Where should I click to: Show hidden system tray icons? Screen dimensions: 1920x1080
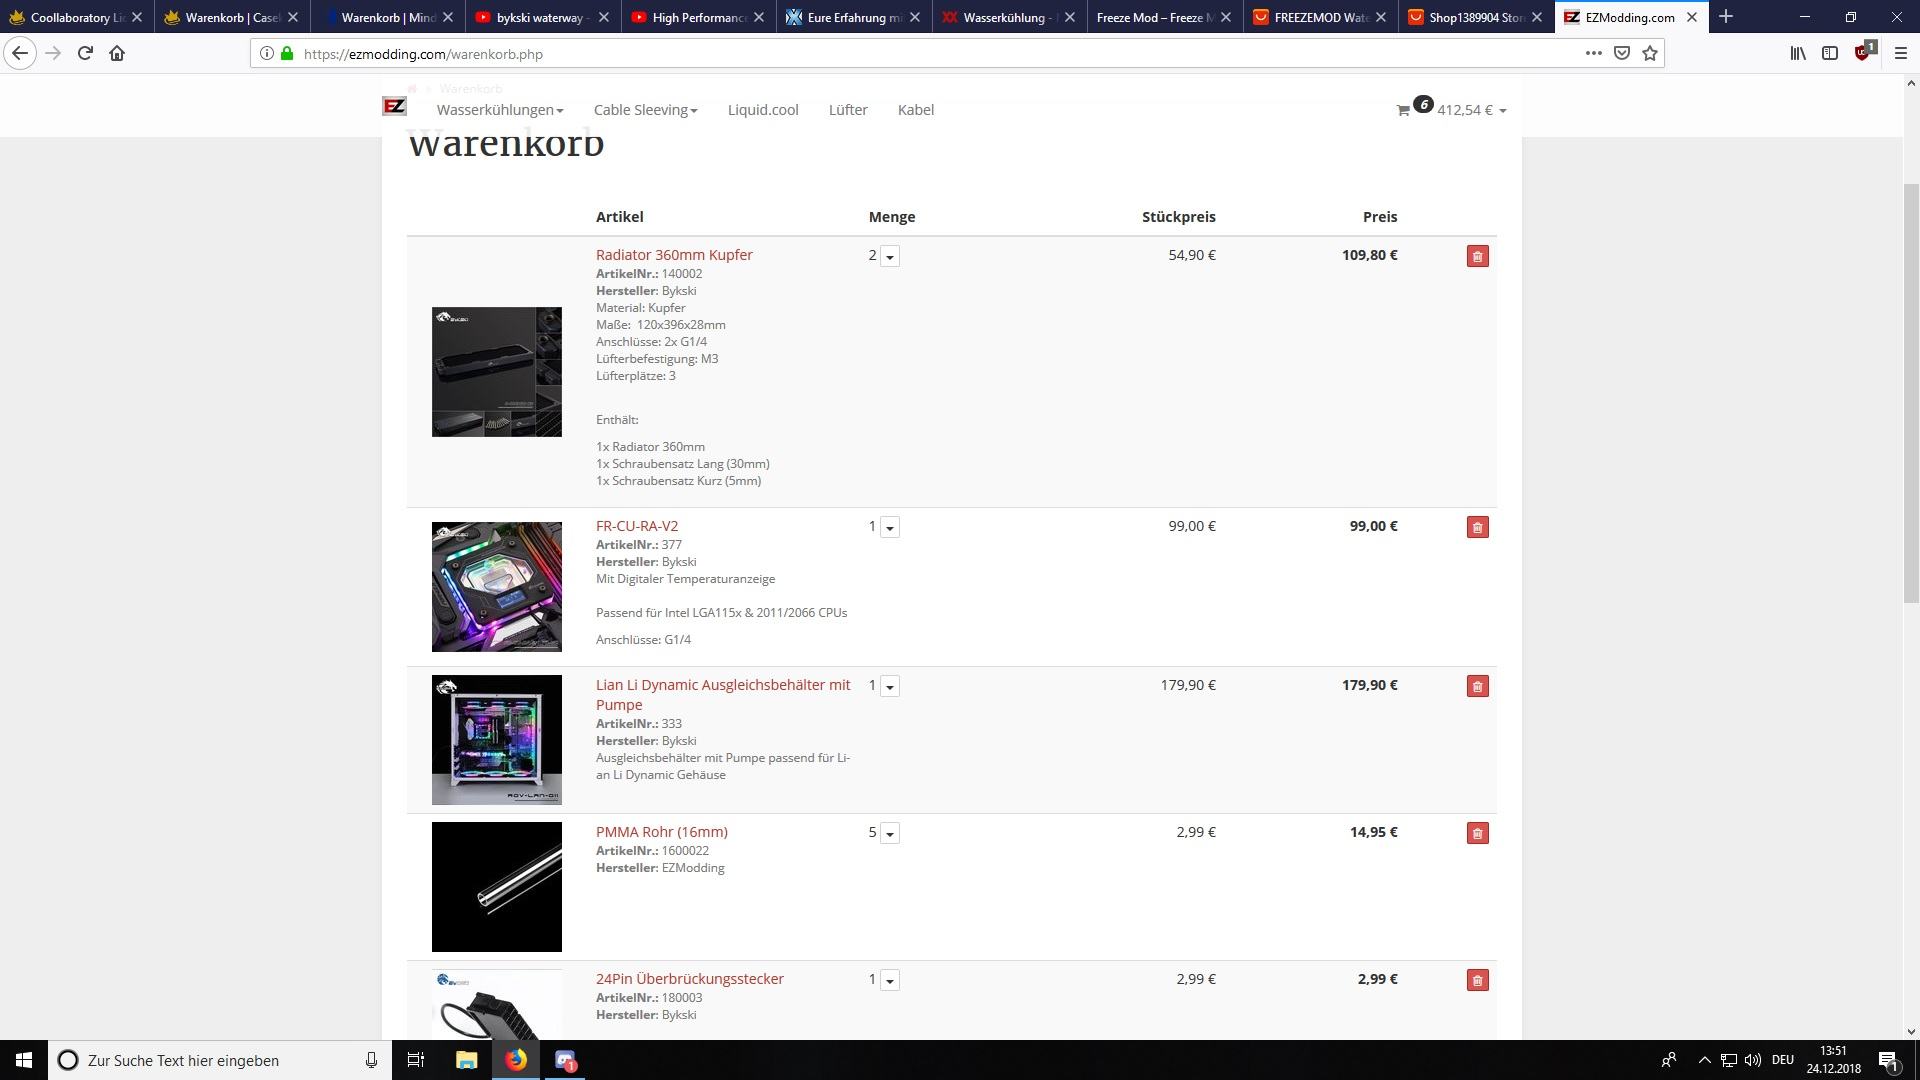[1704, 1060]
